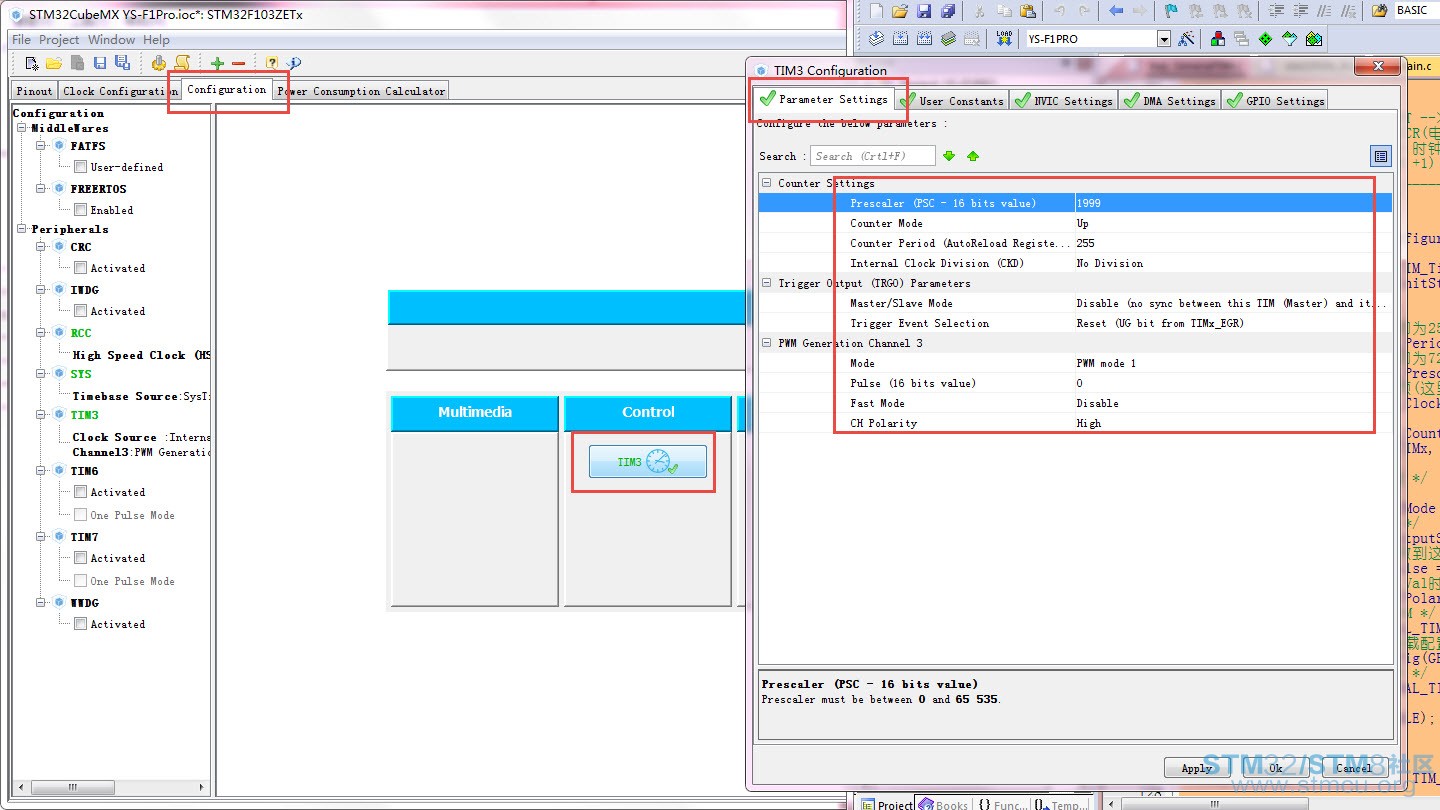This screenshot has width=1440, height=810.
Task: Toggle FATFS User-defined checkbox
Action: click(x=81, y=167)
